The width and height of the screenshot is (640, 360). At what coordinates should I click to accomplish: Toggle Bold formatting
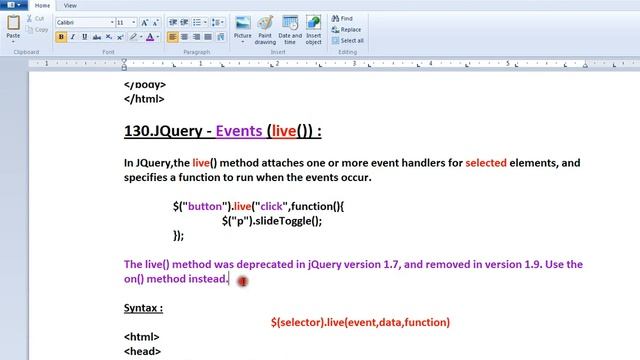61,37
